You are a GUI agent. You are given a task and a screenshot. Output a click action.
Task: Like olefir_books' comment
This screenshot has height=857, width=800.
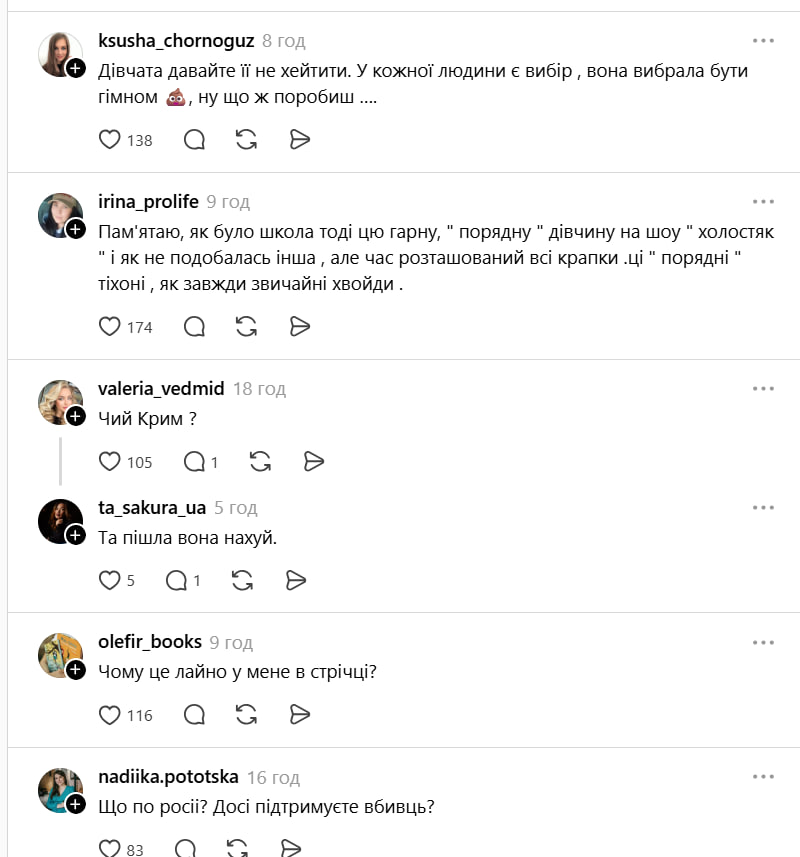[x=110, y=714]
